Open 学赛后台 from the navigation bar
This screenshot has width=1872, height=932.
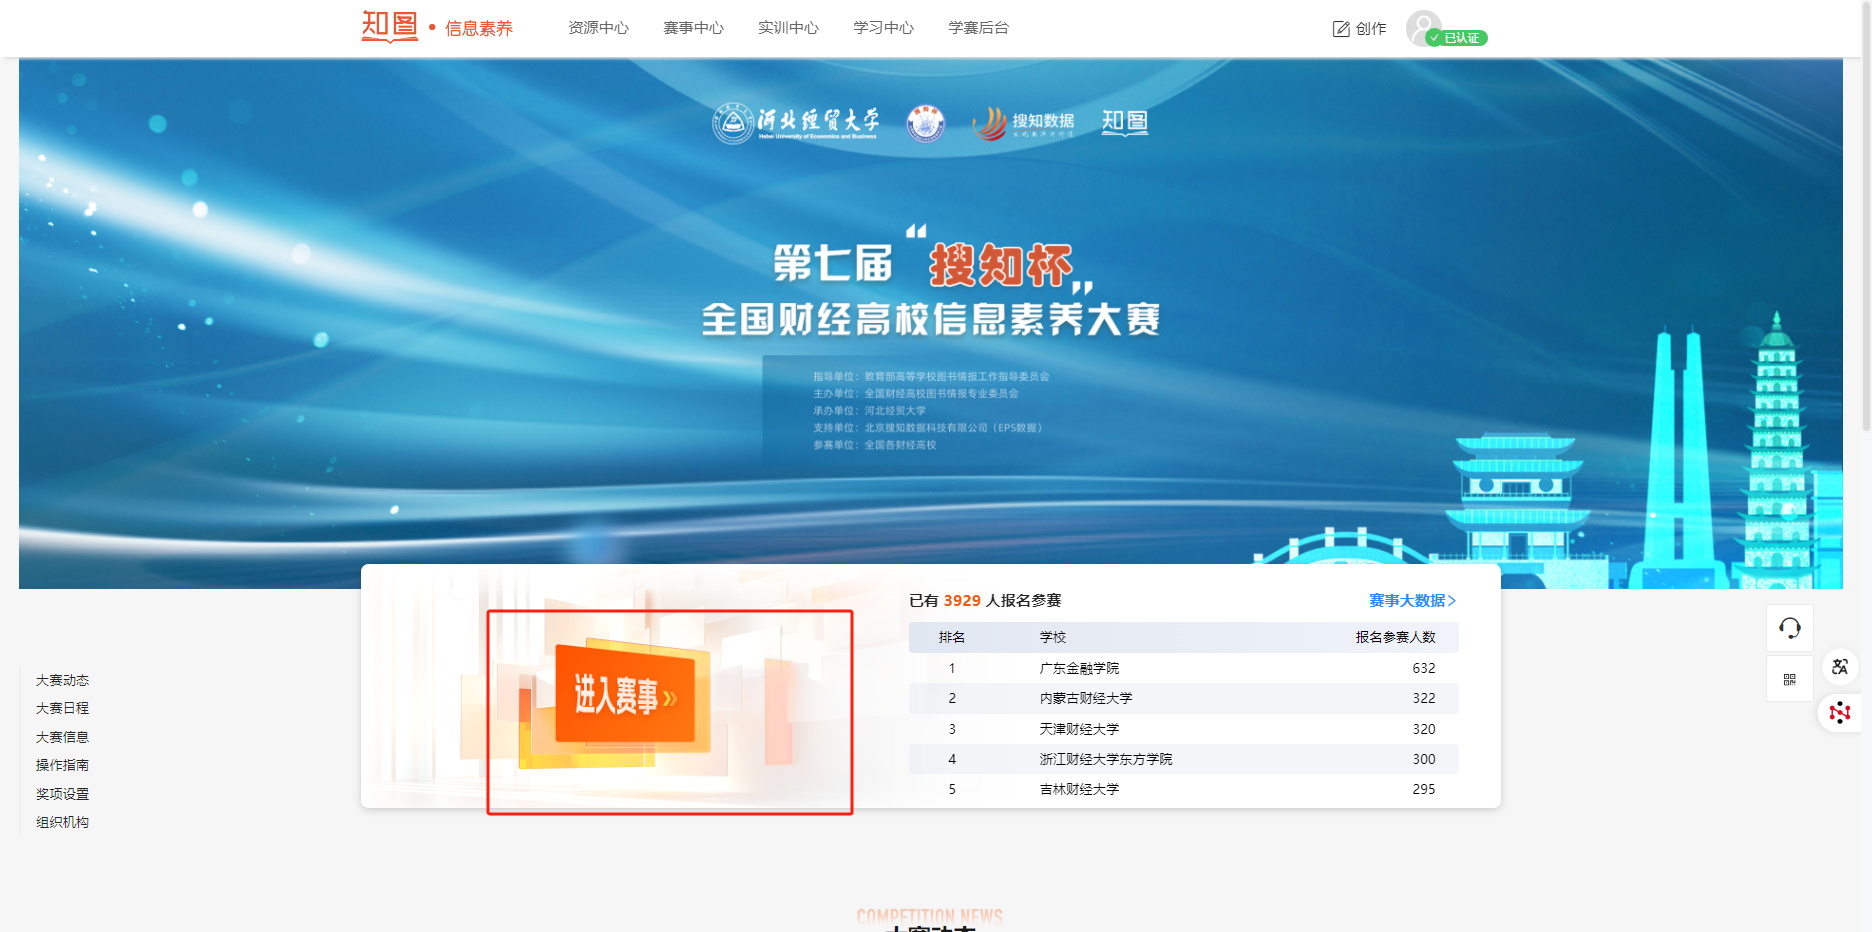[978, 28]
